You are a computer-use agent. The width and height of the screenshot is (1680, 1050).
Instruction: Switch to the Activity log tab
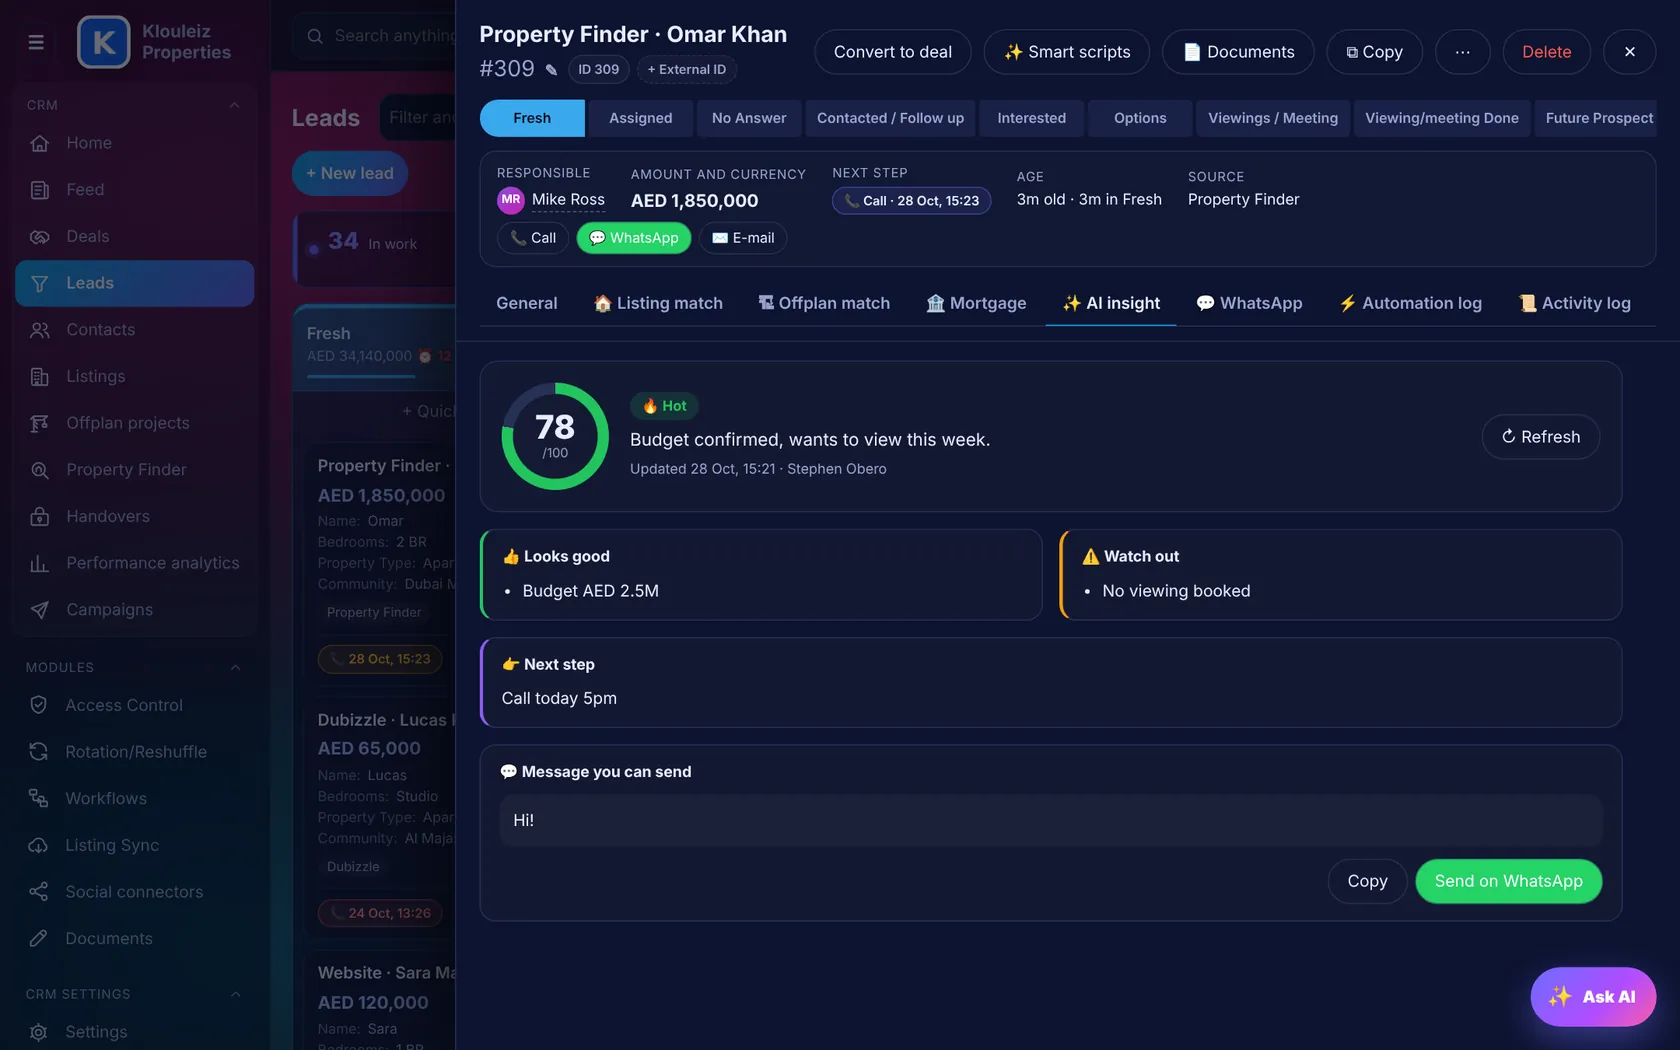1575,303
